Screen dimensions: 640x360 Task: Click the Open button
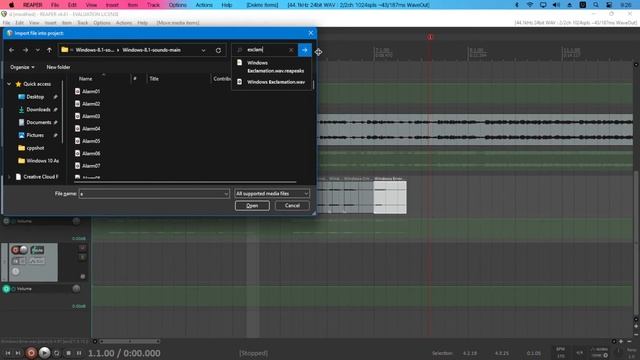coord(252,206)
